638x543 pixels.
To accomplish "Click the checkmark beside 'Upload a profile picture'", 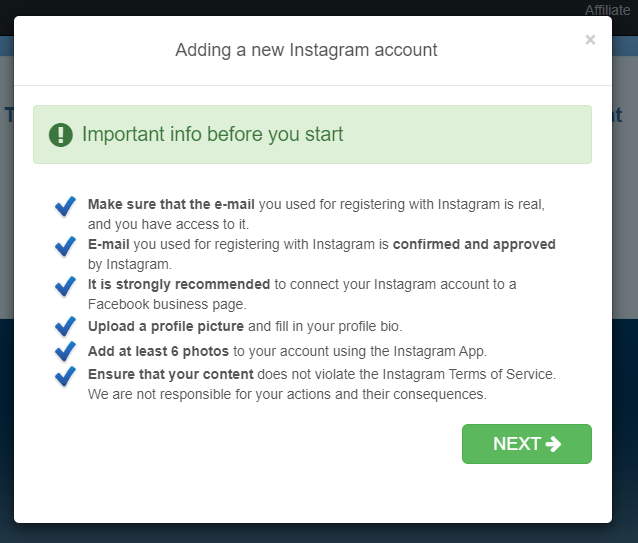I will [x=66, y=326].
